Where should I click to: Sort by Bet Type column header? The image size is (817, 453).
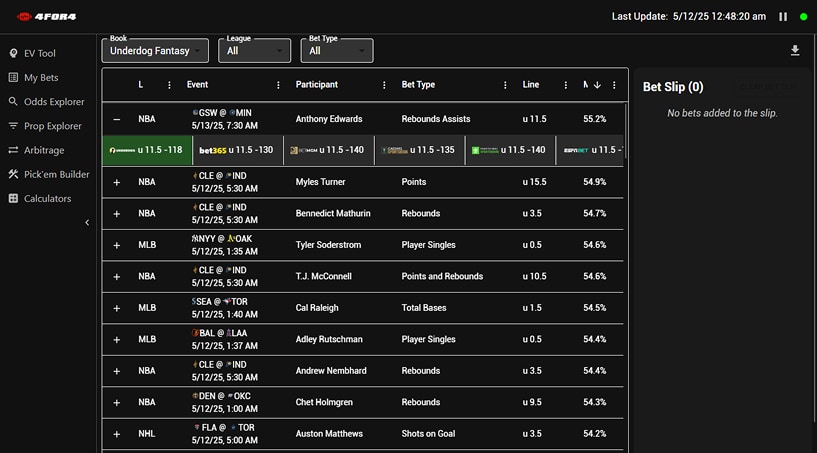coord(418,84)
